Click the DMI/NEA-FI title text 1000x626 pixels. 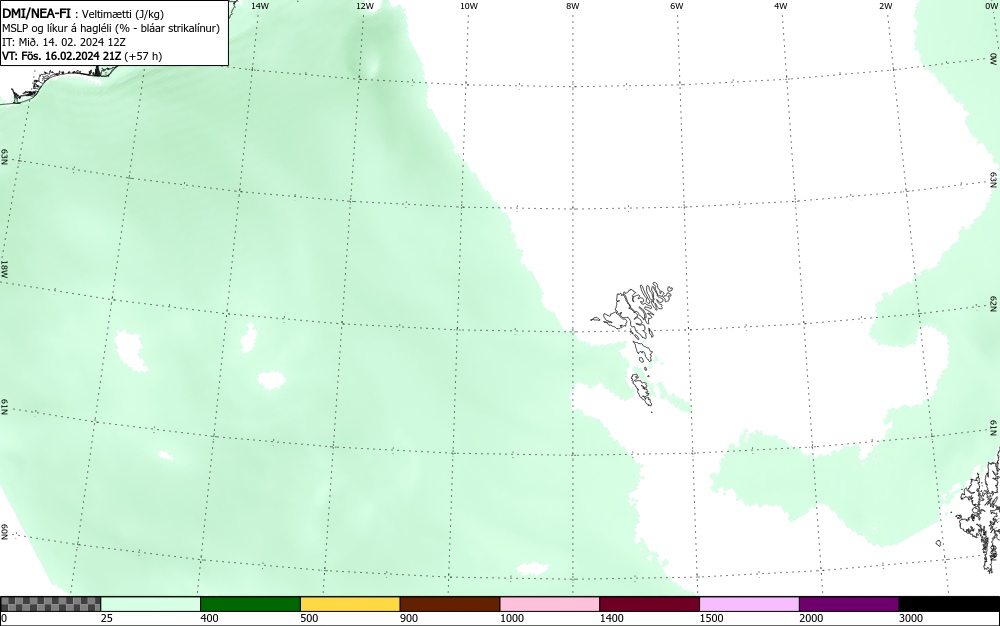tap(36, 13)
